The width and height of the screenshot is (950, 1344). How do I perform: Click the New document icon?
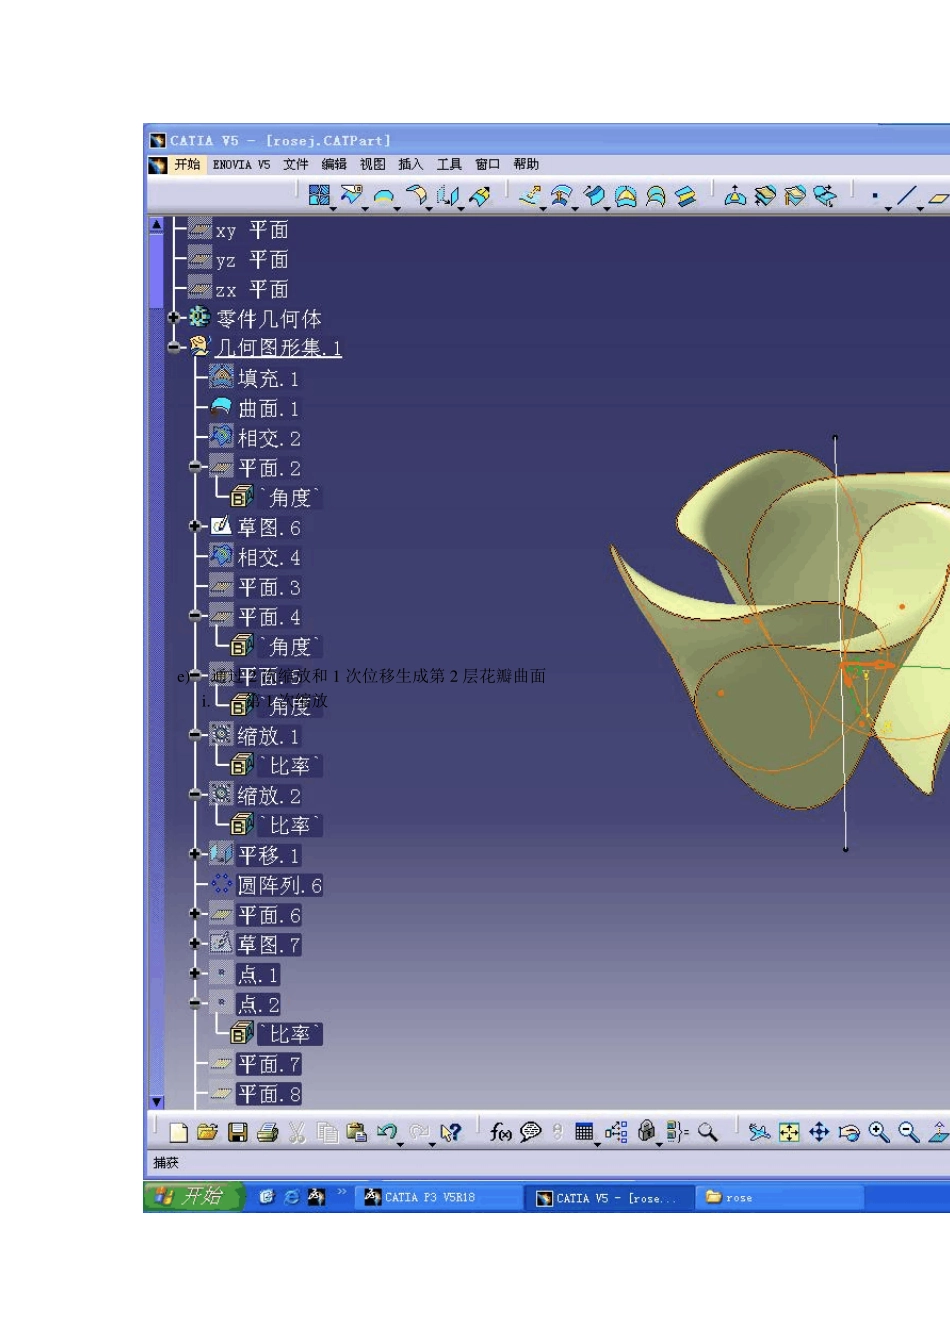click(x=178, y=1132)
